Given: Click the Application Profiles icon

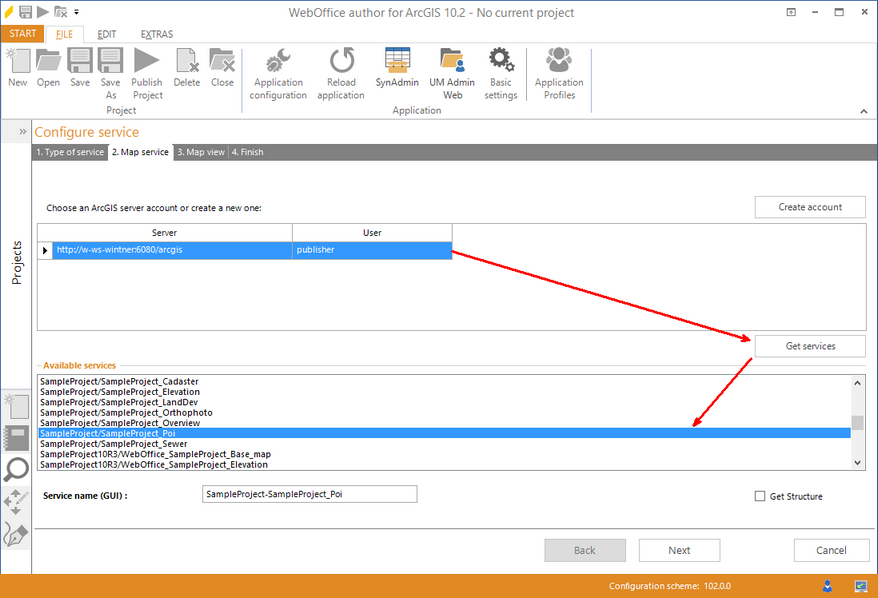Looking at the screenshot, I should [558, 73].
